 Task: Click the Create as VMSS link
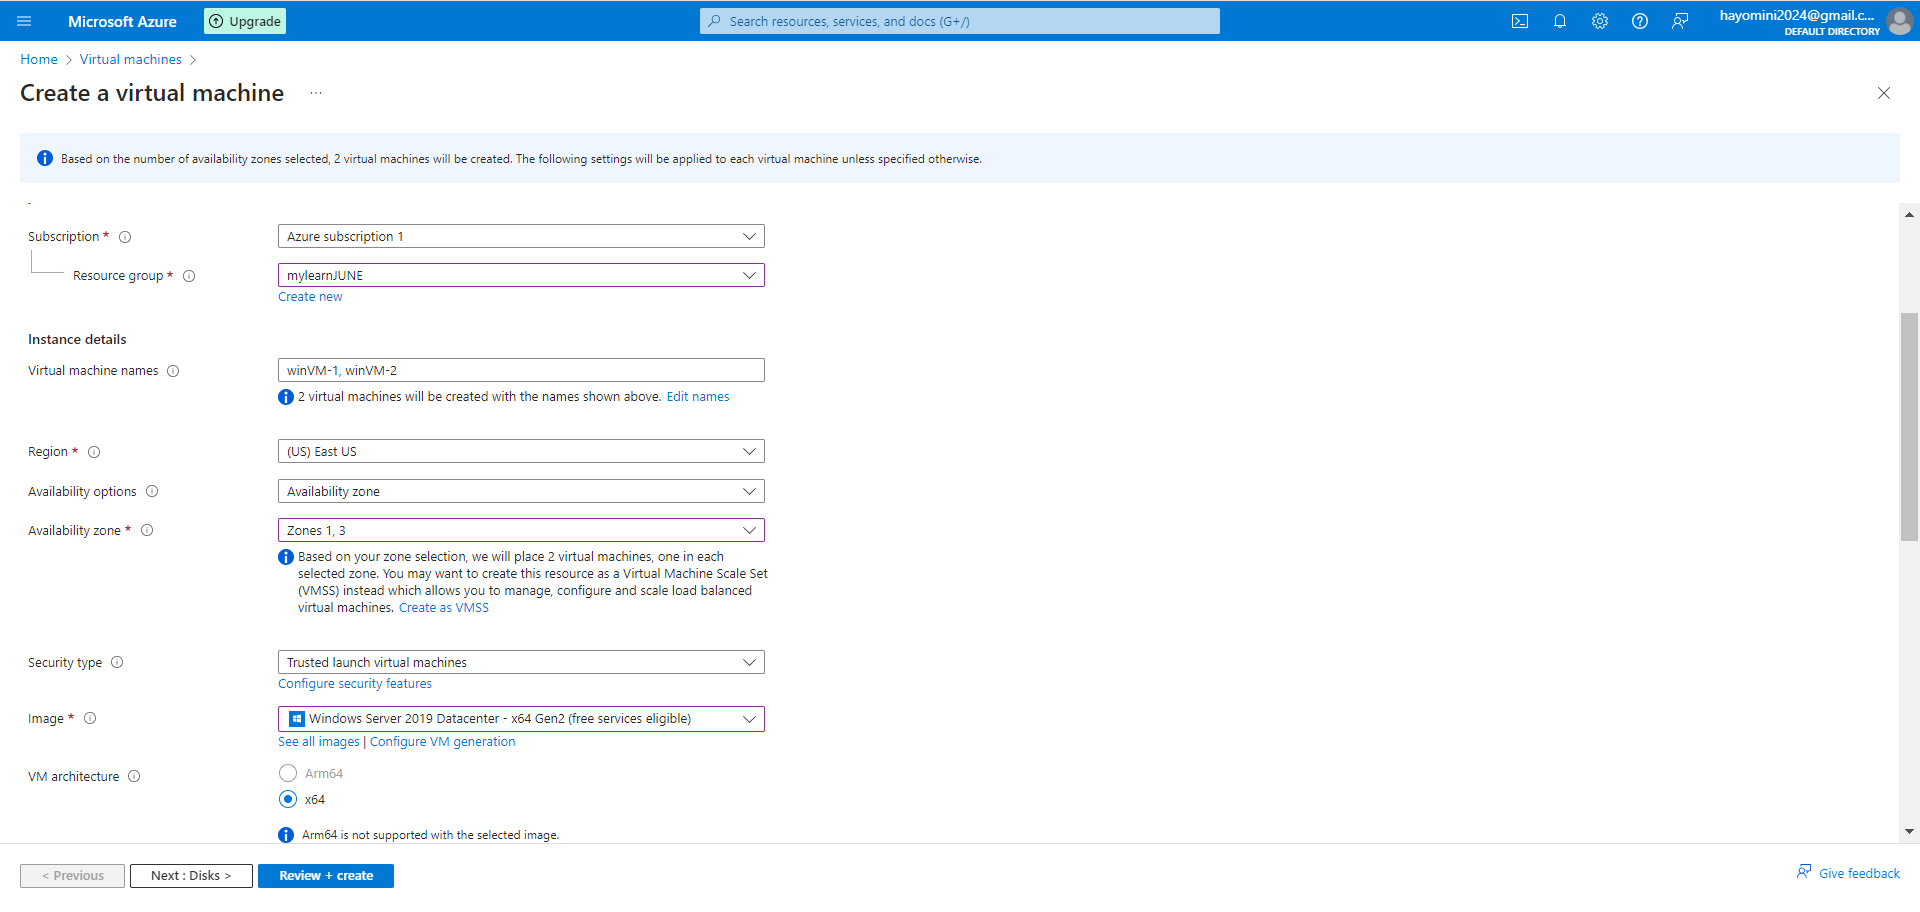coord(444,608)
